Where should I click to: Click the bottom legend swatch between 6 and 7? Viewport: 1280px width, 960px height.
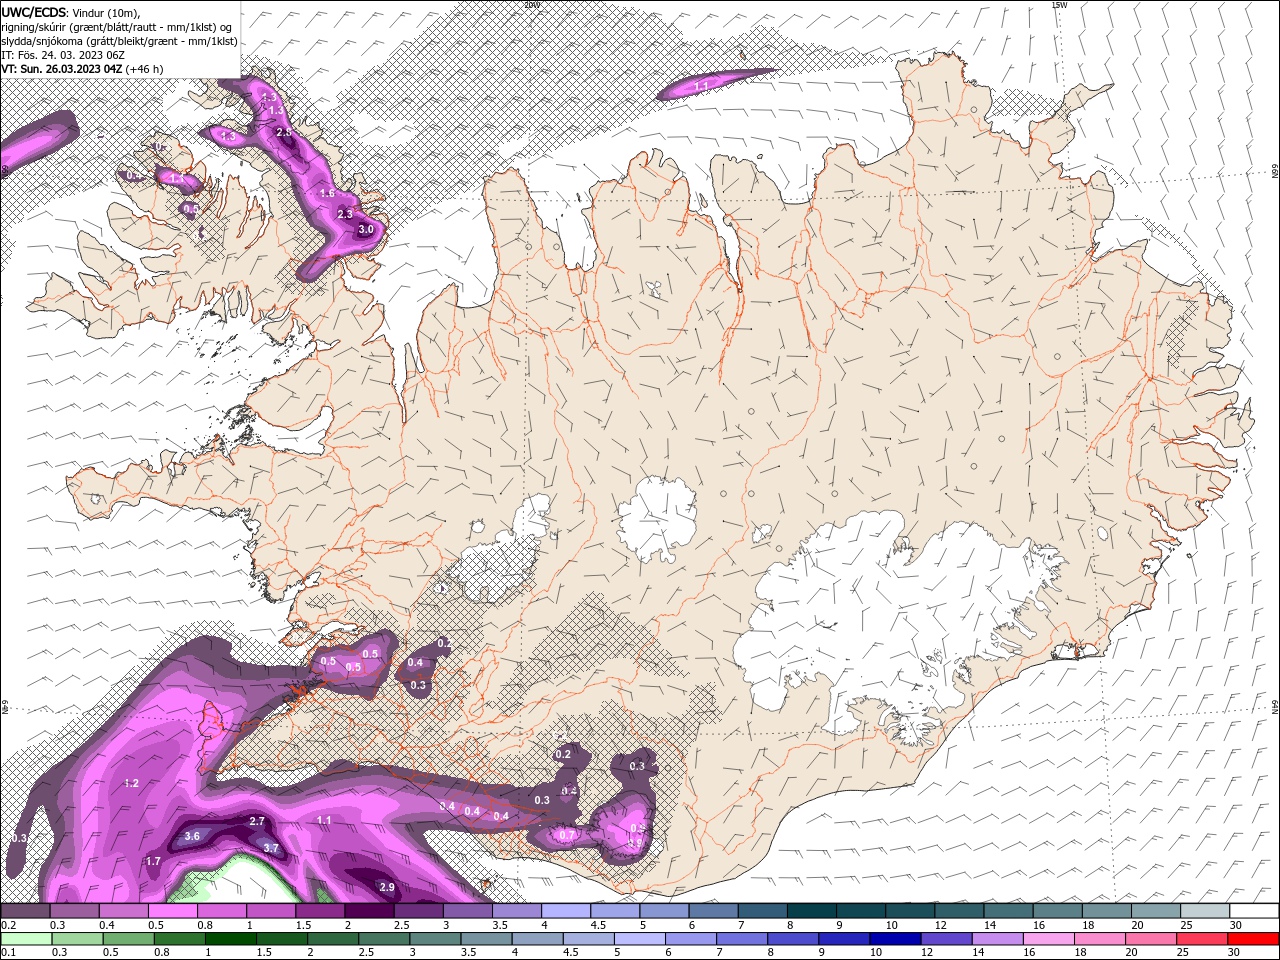pos(691,939)
